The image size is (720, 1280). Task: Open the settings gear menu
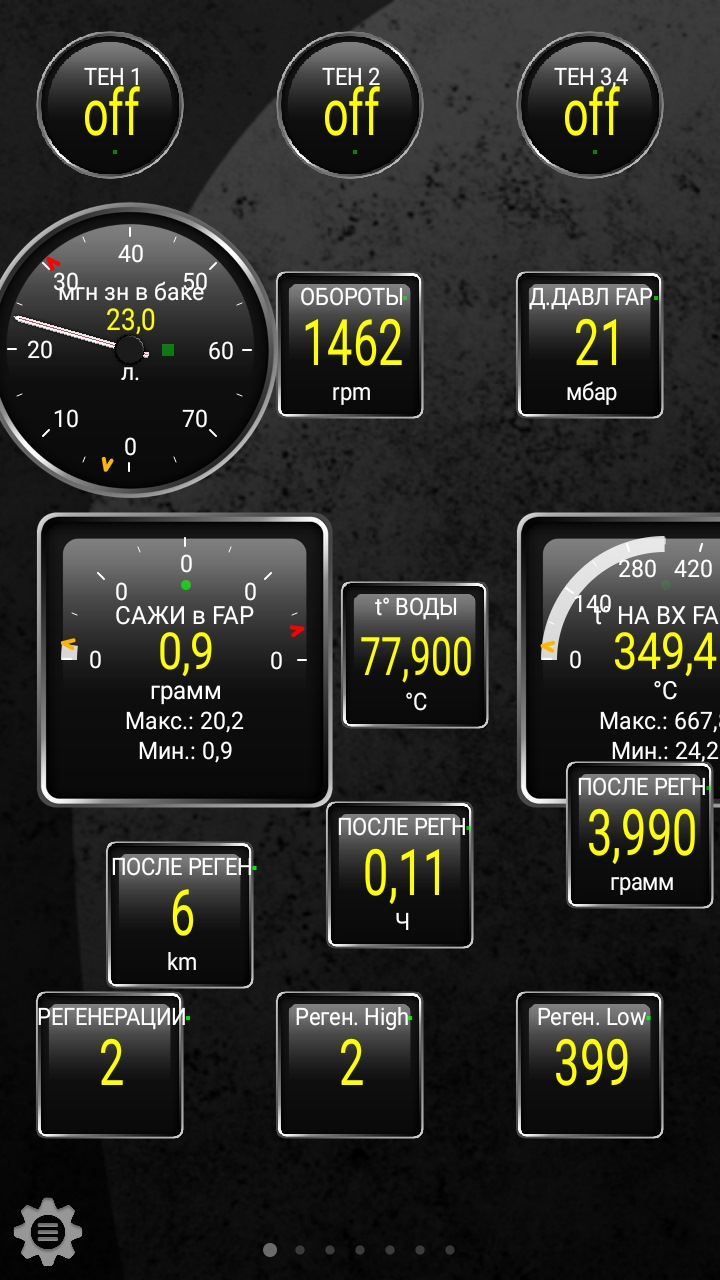pyautogui.click(x=47, y=1232)
